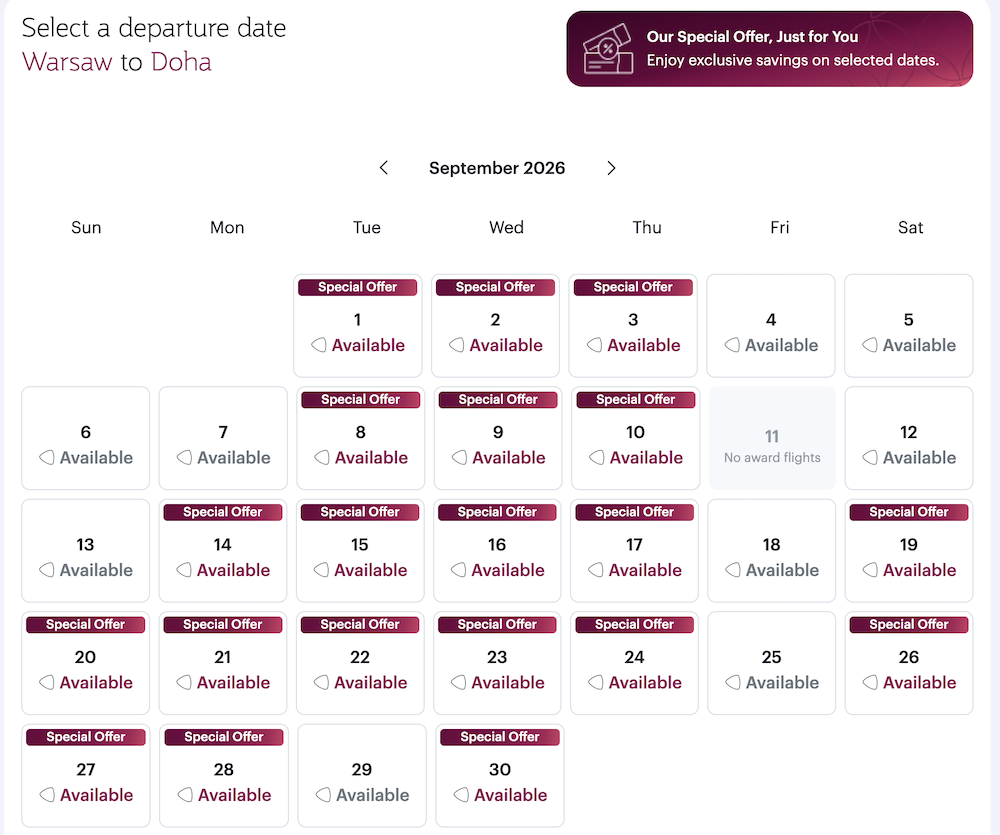Select September 7 departure date
The width and height of the screenshot is (1000, 835).
(x=223, y=438)
